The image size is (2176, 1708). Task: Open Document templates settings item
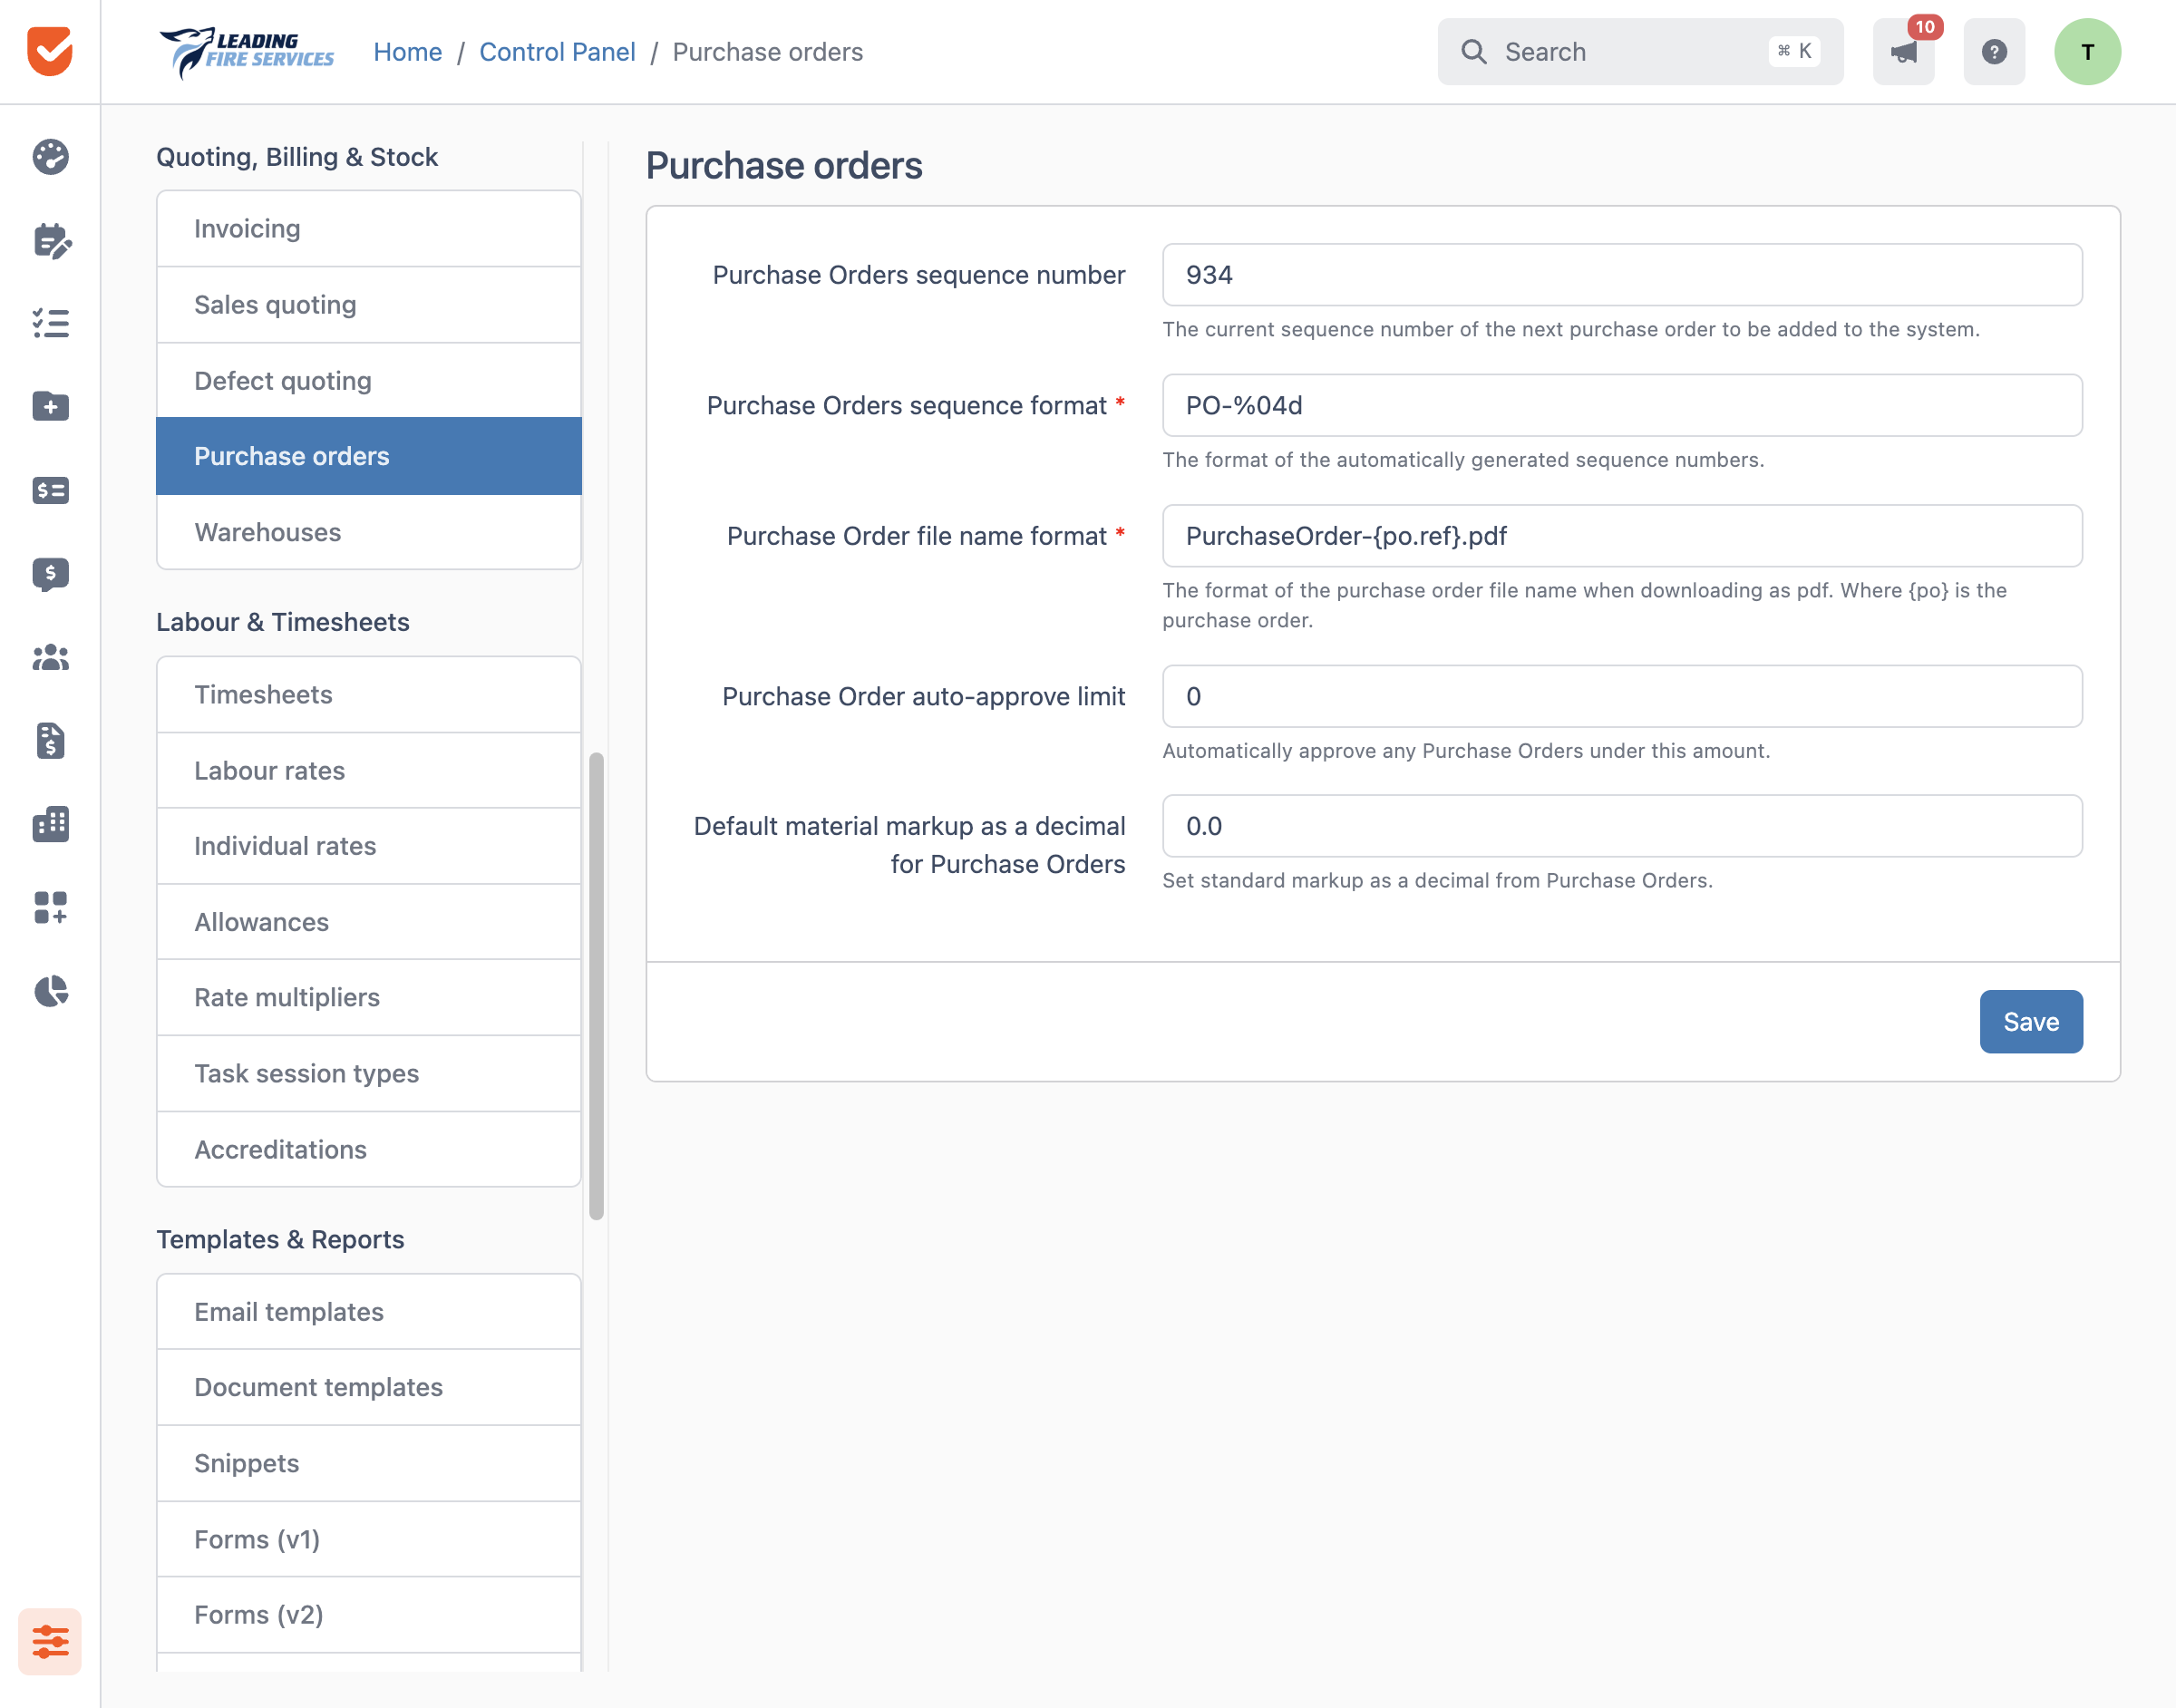pyautogui.click(x=369, y=1387)
